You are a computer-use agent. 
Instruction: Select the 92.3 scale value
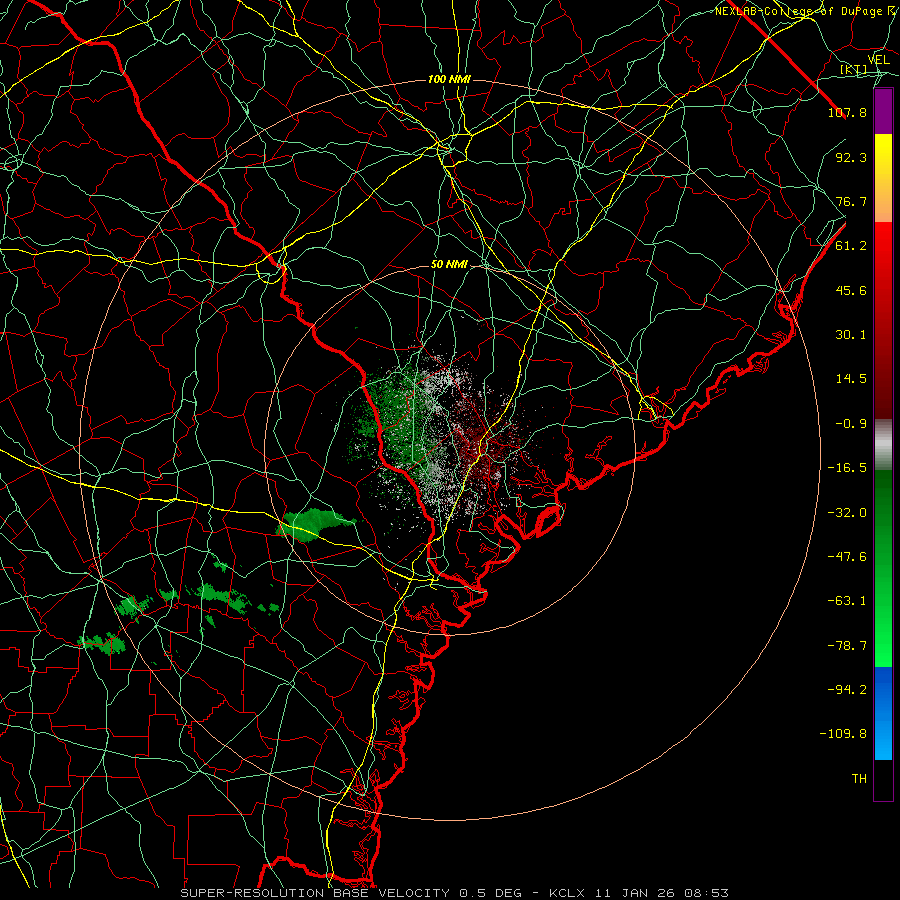pos(851,157)
